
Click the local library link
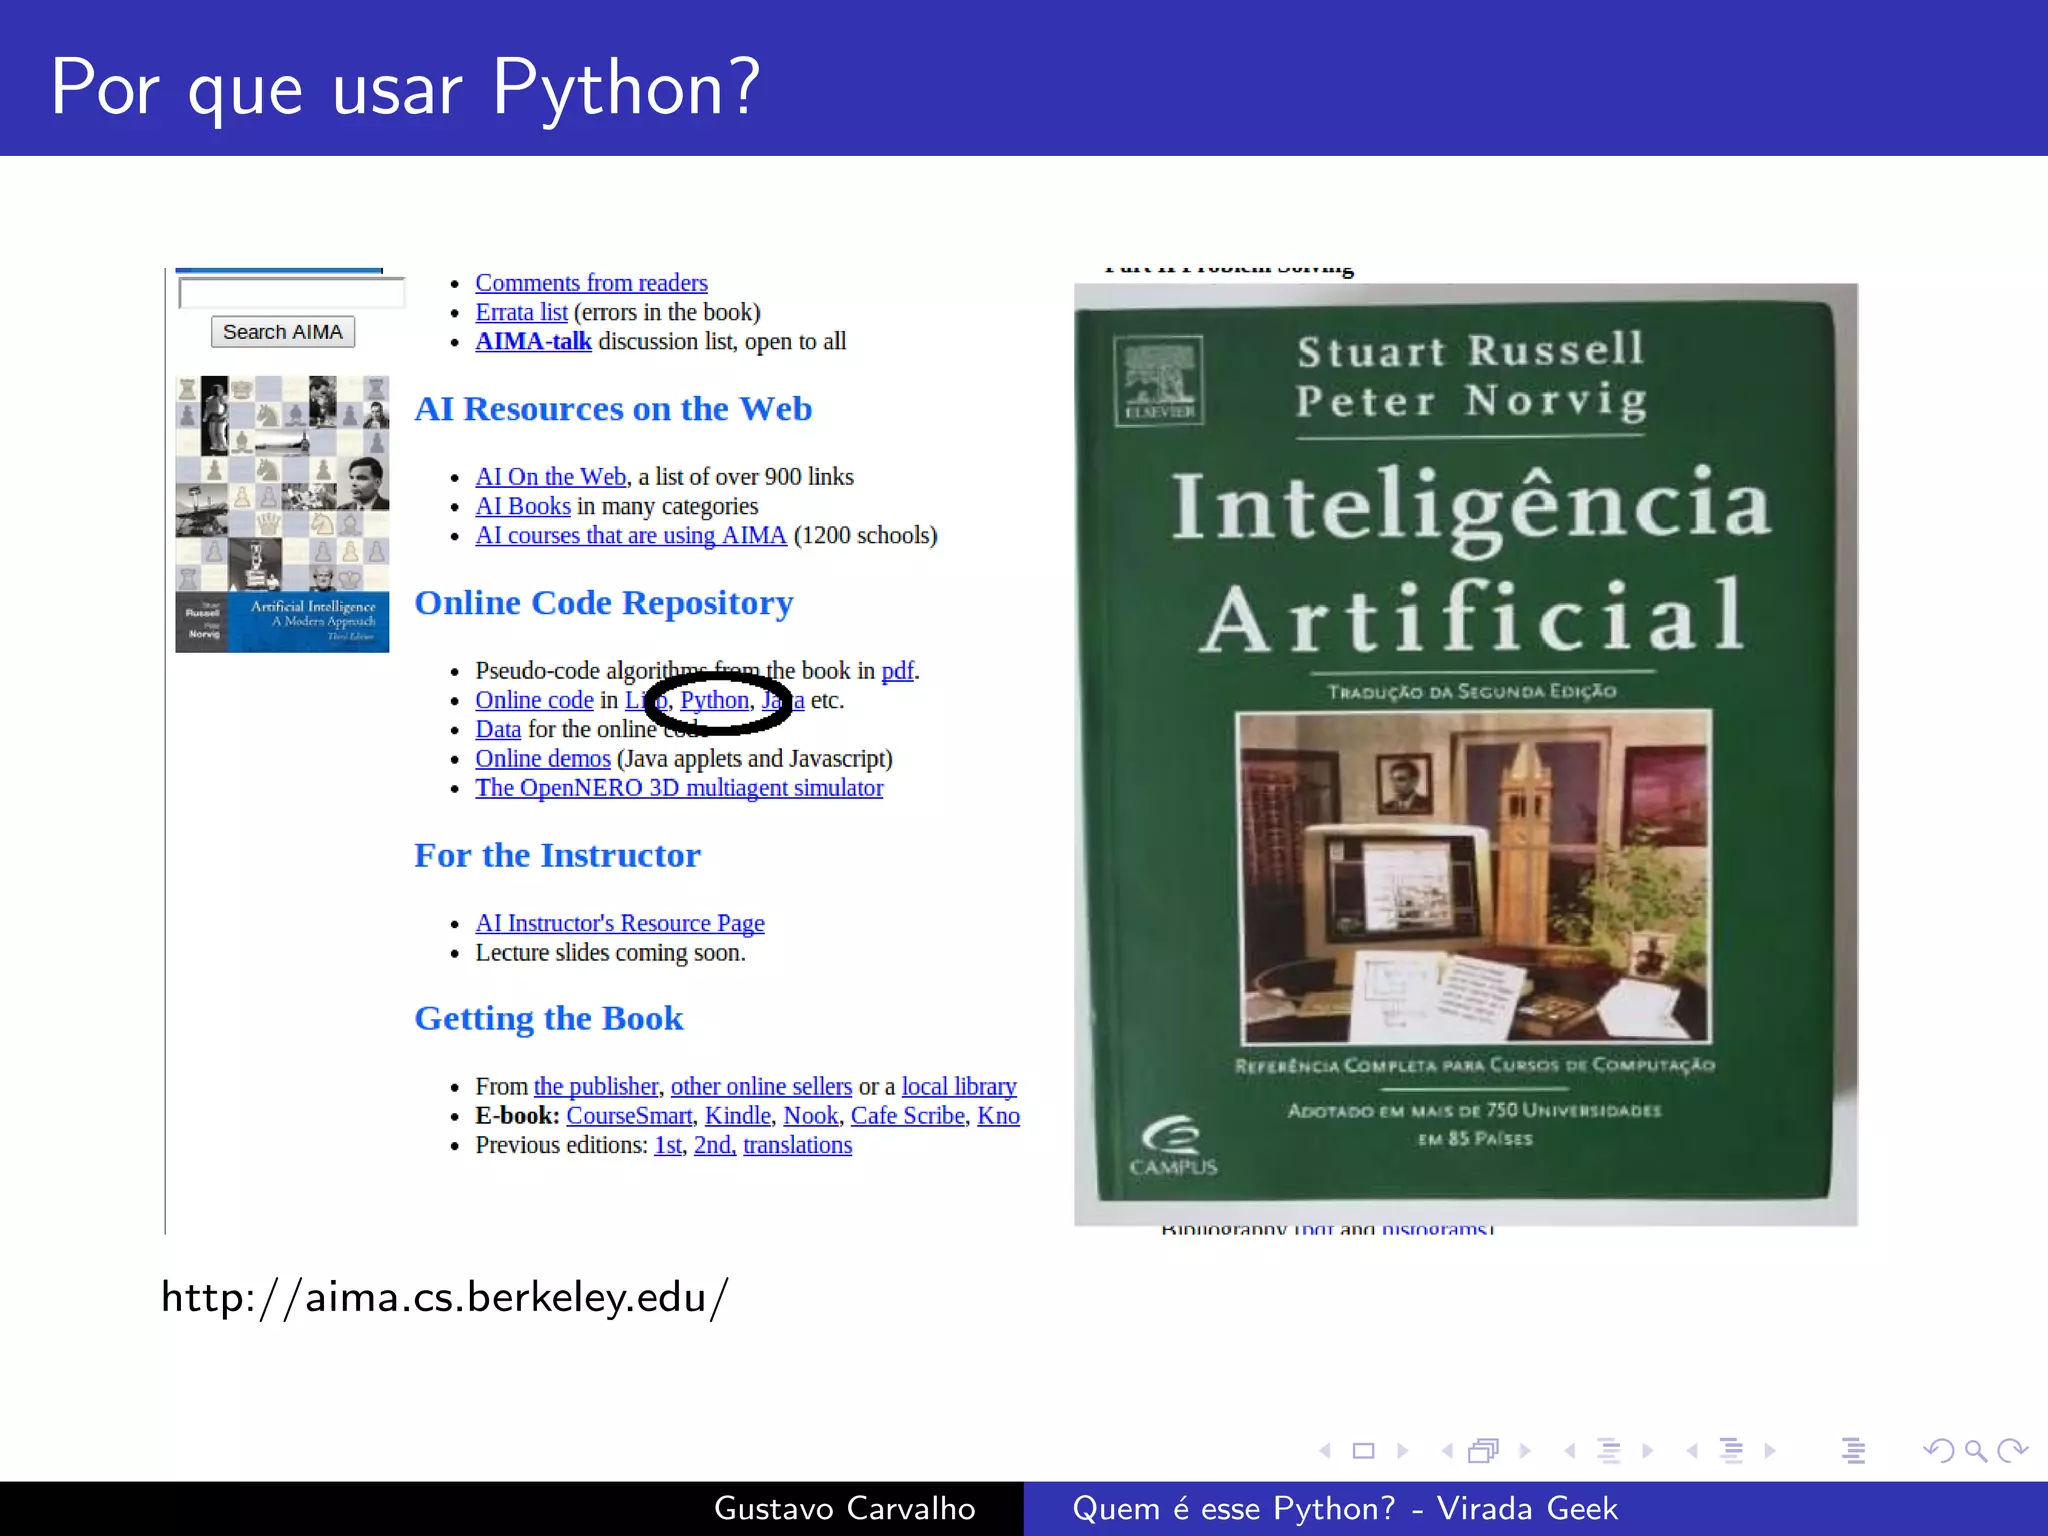959,1086
